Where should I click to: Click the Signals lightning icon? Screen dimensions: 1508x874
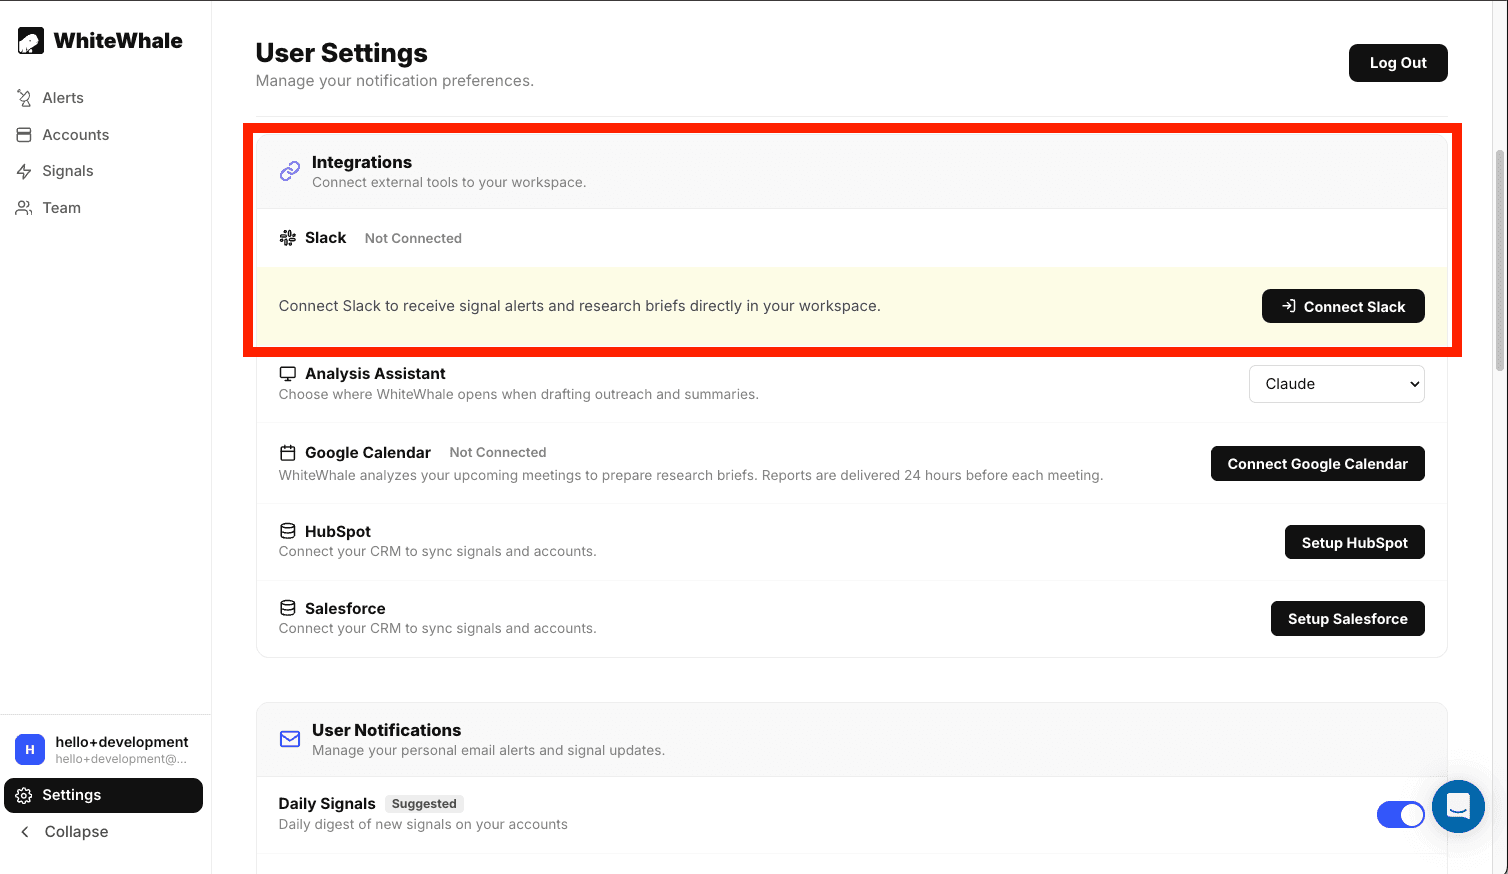click(x=24, y=171)
